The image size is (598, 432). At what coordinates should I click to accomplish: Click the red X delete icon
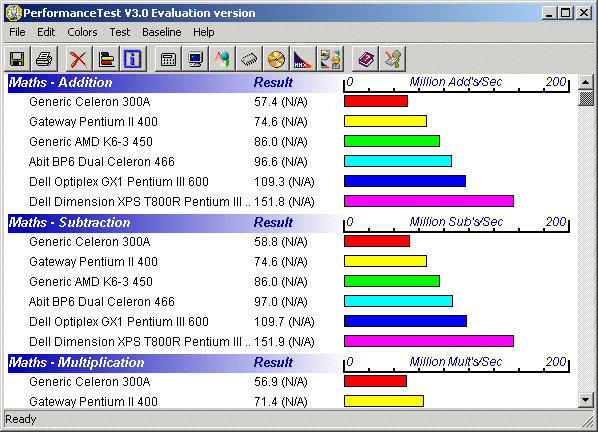click(x=79, y=59)
